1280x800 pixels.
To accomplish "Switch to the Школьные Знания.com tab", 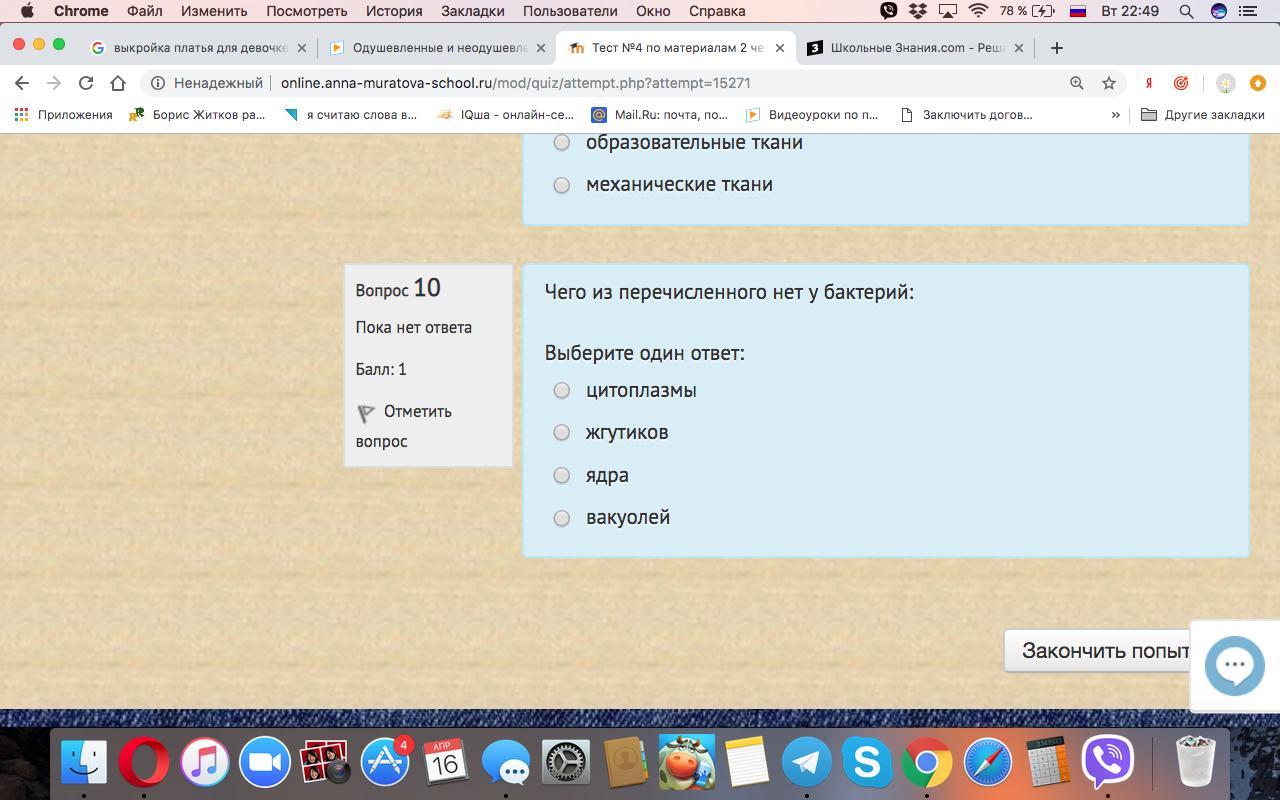I will [917, 48].
